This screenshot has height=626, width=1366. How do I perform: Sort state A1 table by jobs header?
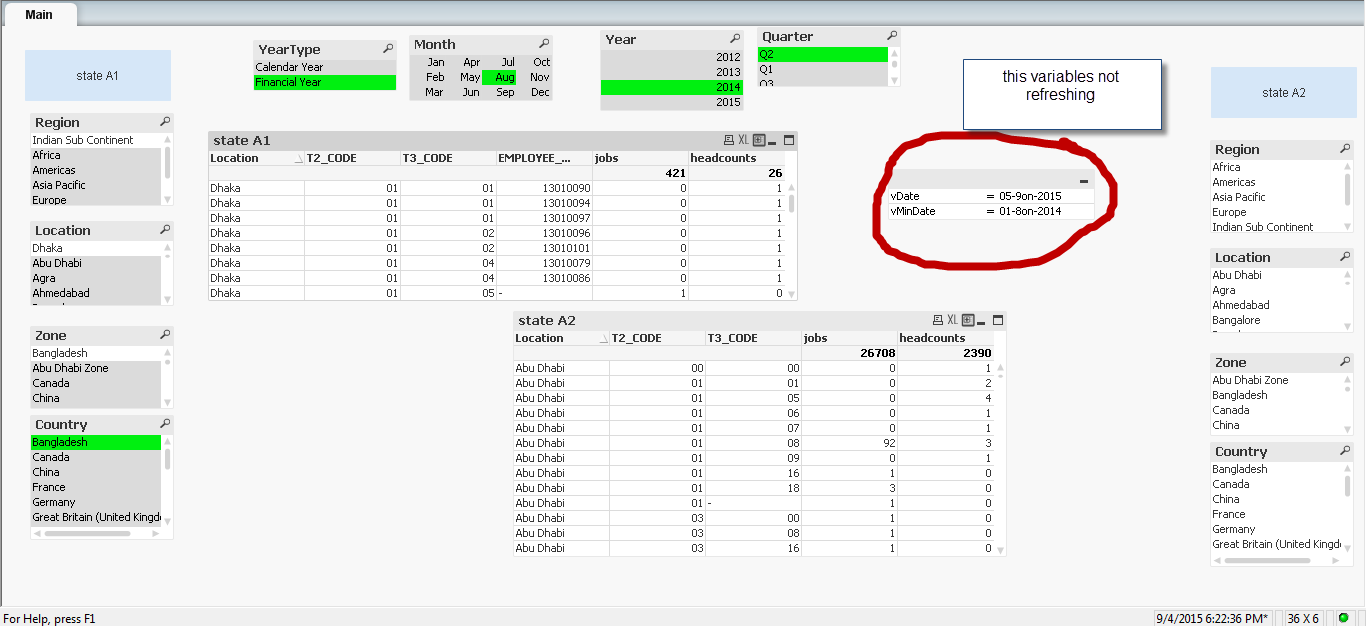click(x=640, y=158)
